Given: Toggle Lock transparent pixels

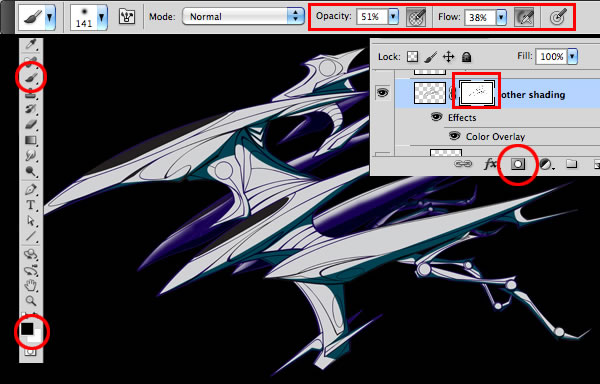Looking at the screenshot, I should coord(412,57).
